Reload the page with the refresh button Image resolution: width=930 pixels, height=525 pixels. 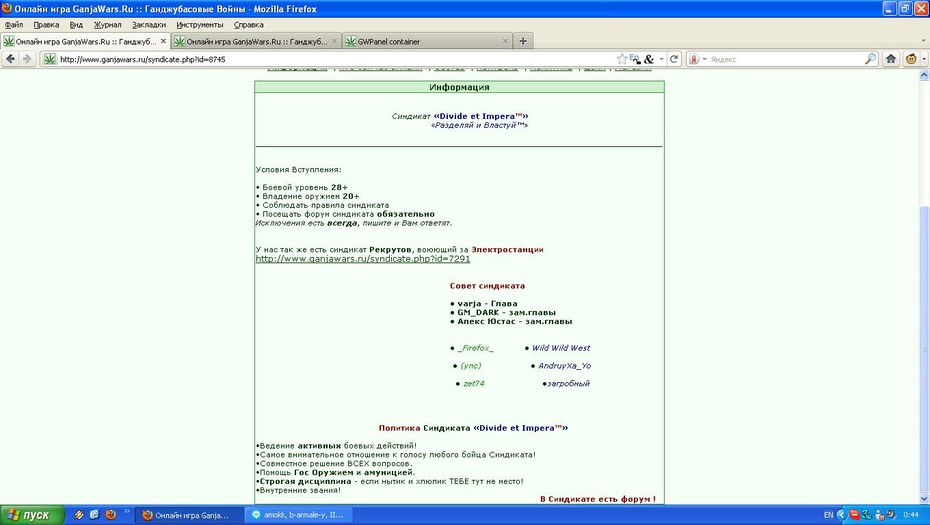674,59
